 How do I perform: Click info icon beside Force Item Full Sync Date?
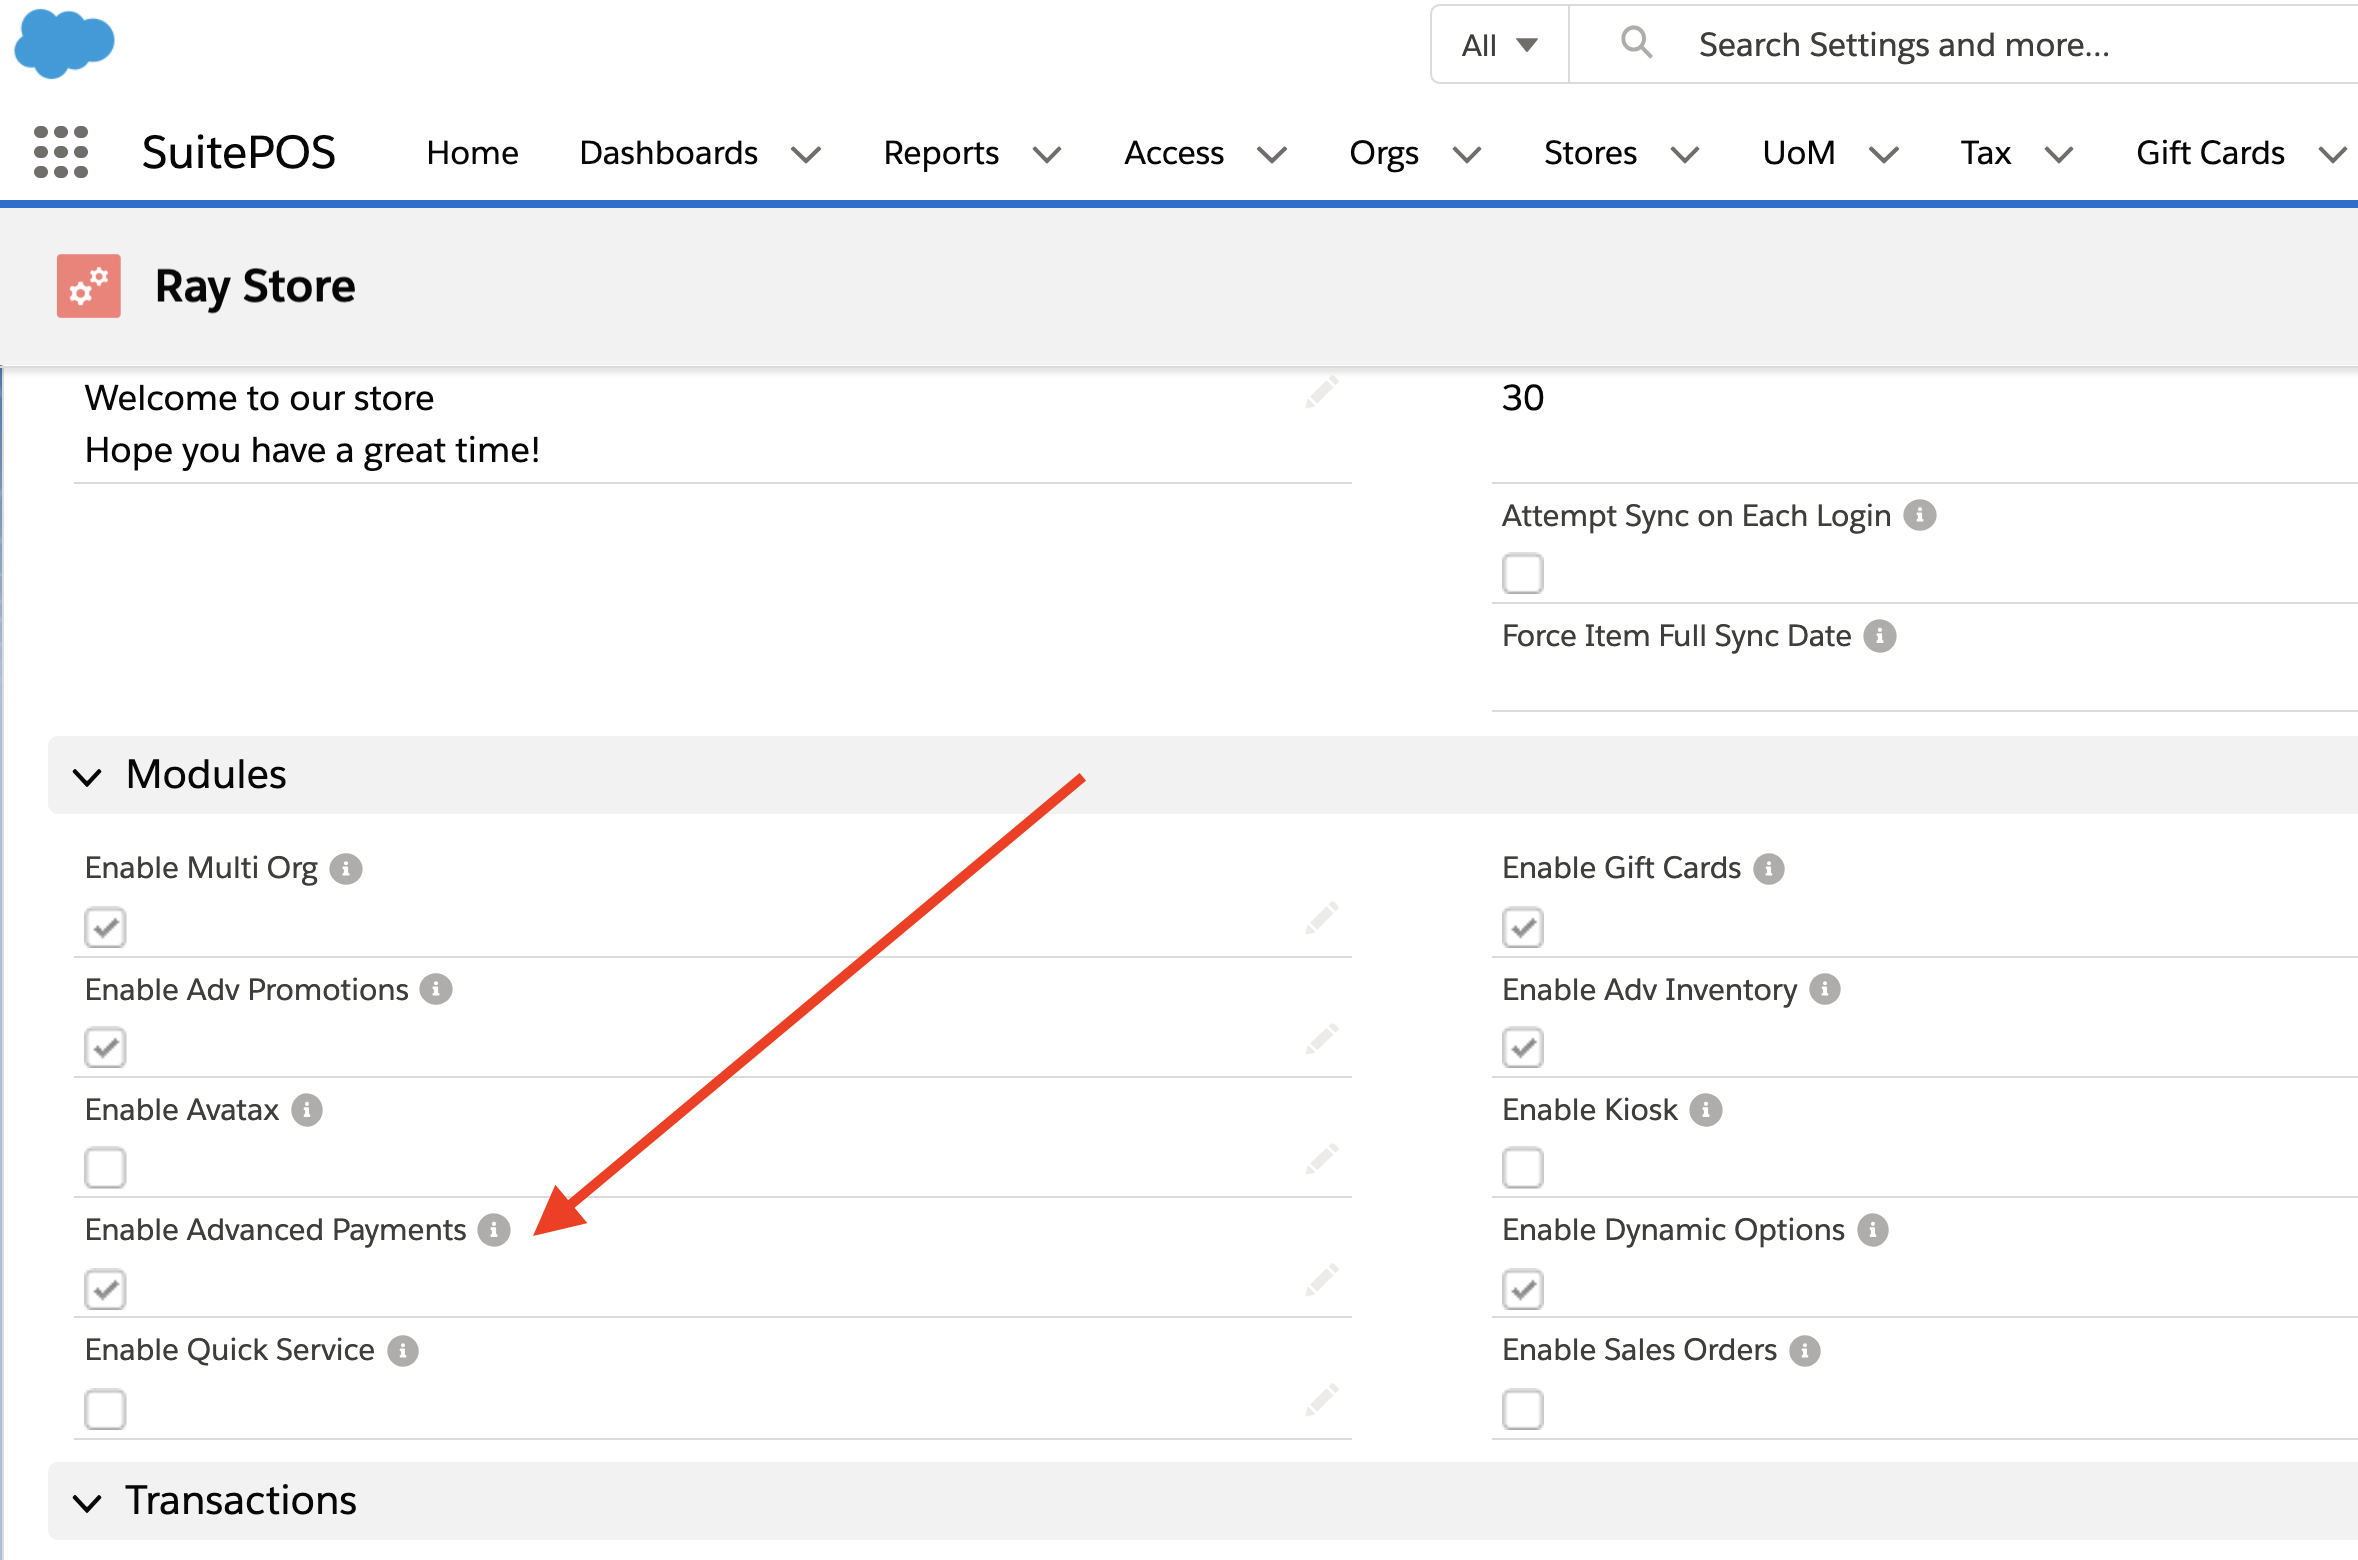(1880, 636)
